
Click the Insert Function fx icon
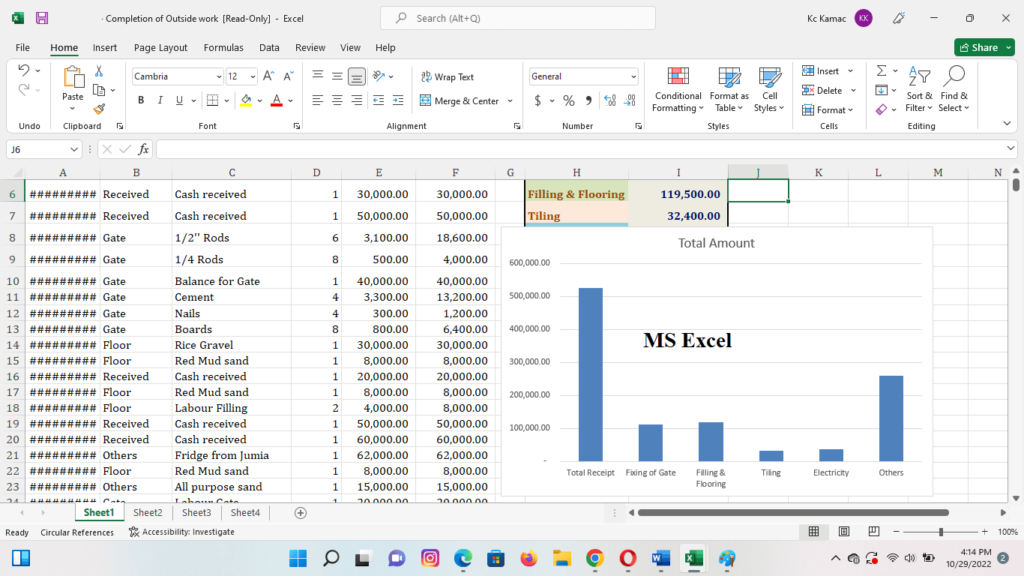coord(144,150)
